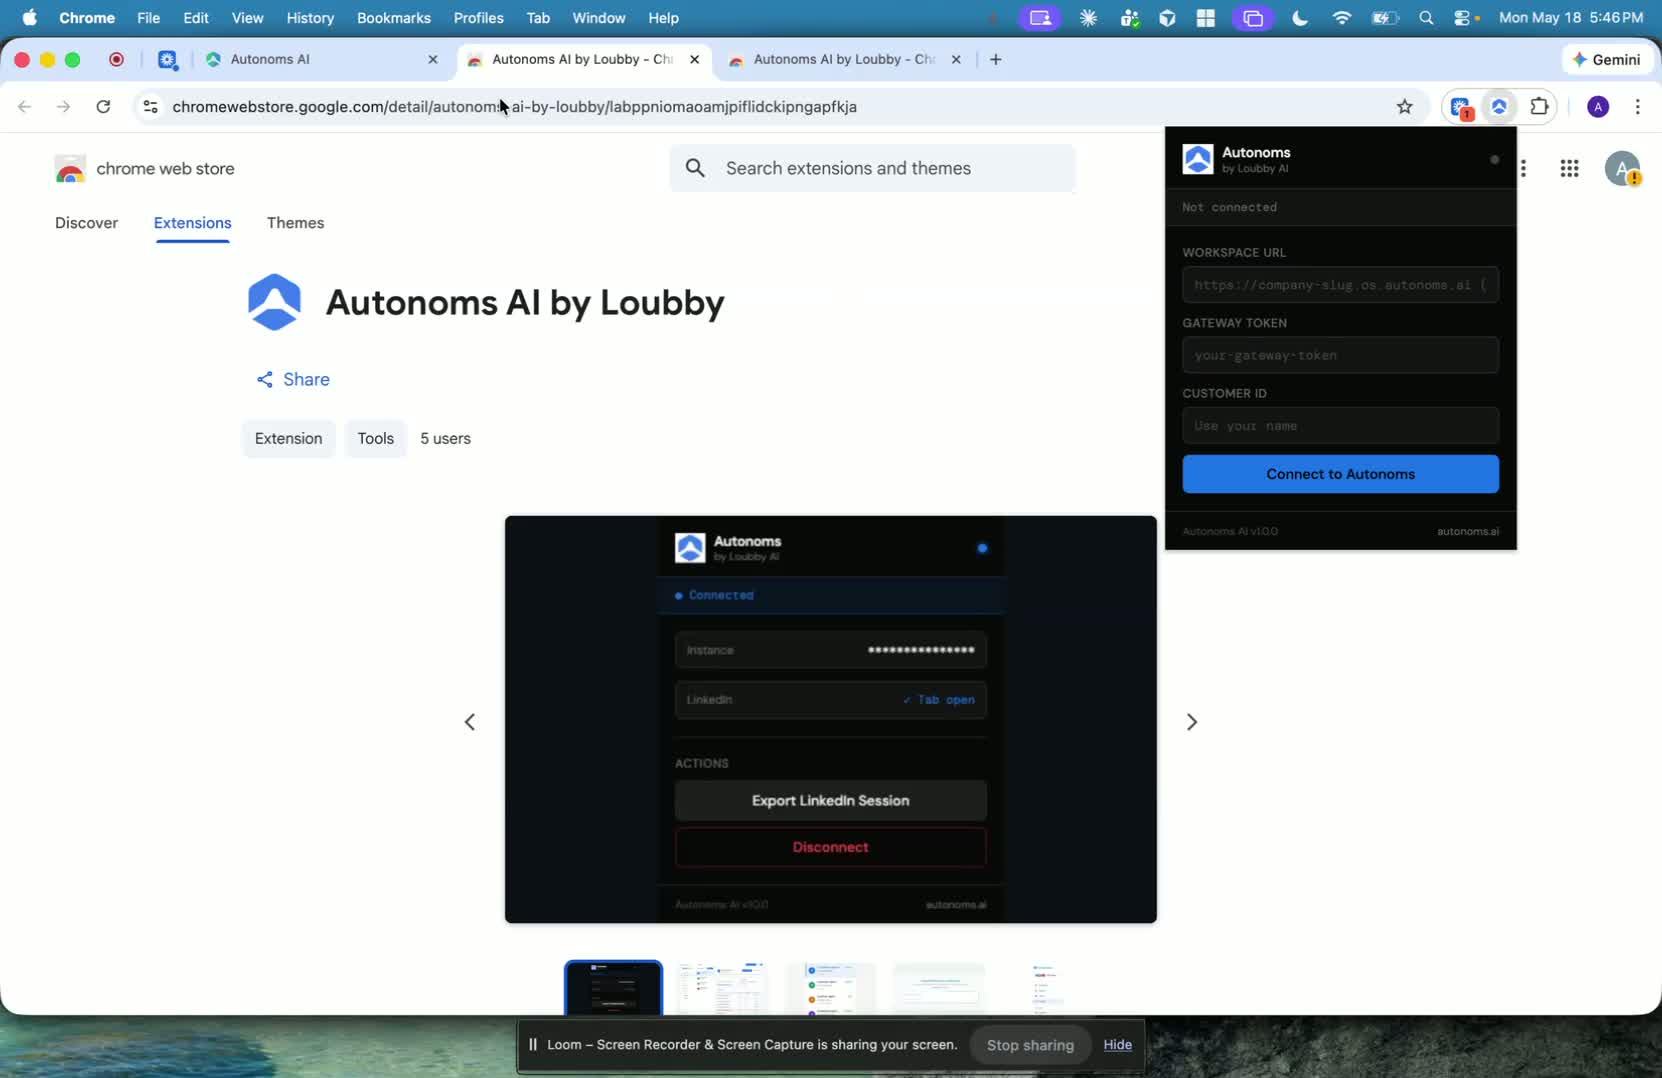
Task: Stop sharing the screen in the Loom bar
Action: click(x=1030, y=1045)
